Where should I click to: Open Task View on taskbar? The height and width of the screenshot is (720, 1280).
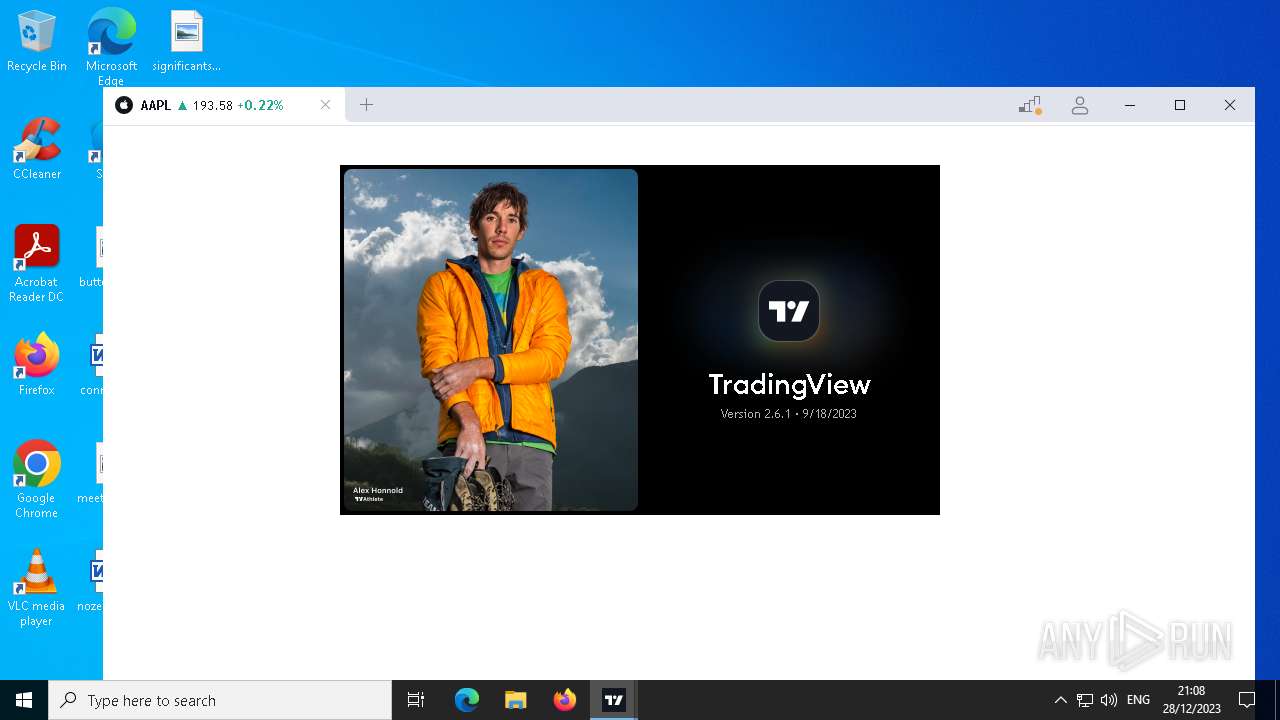tap(416, 700)
